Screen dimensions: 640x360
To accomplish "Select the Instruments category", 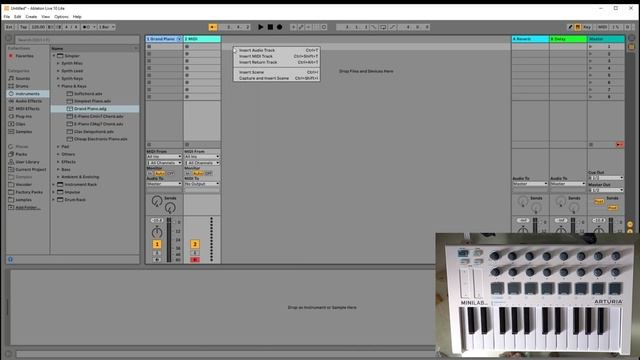I will (27, 94).
